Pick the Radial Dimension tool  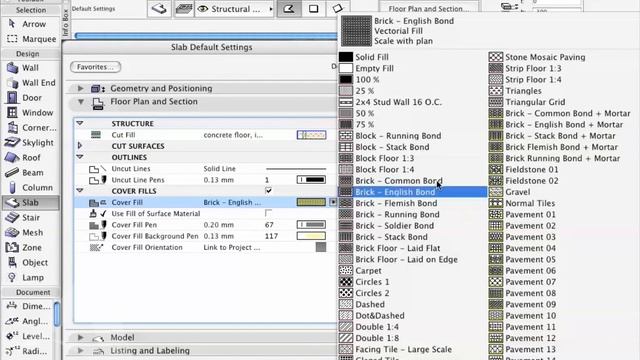point(28,351)
